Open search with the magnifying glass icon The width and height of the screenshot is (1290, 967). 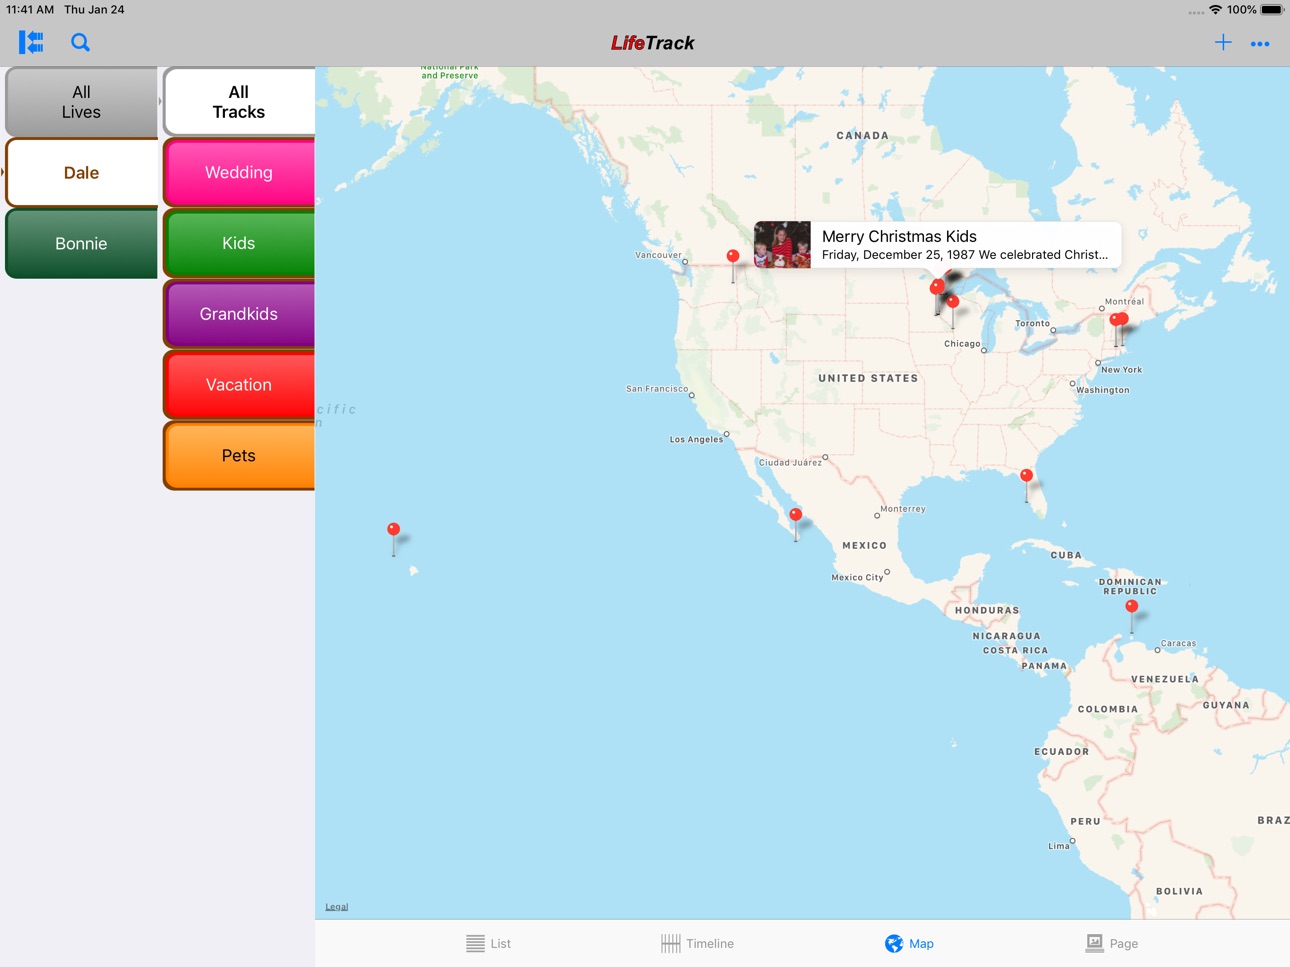80,42
